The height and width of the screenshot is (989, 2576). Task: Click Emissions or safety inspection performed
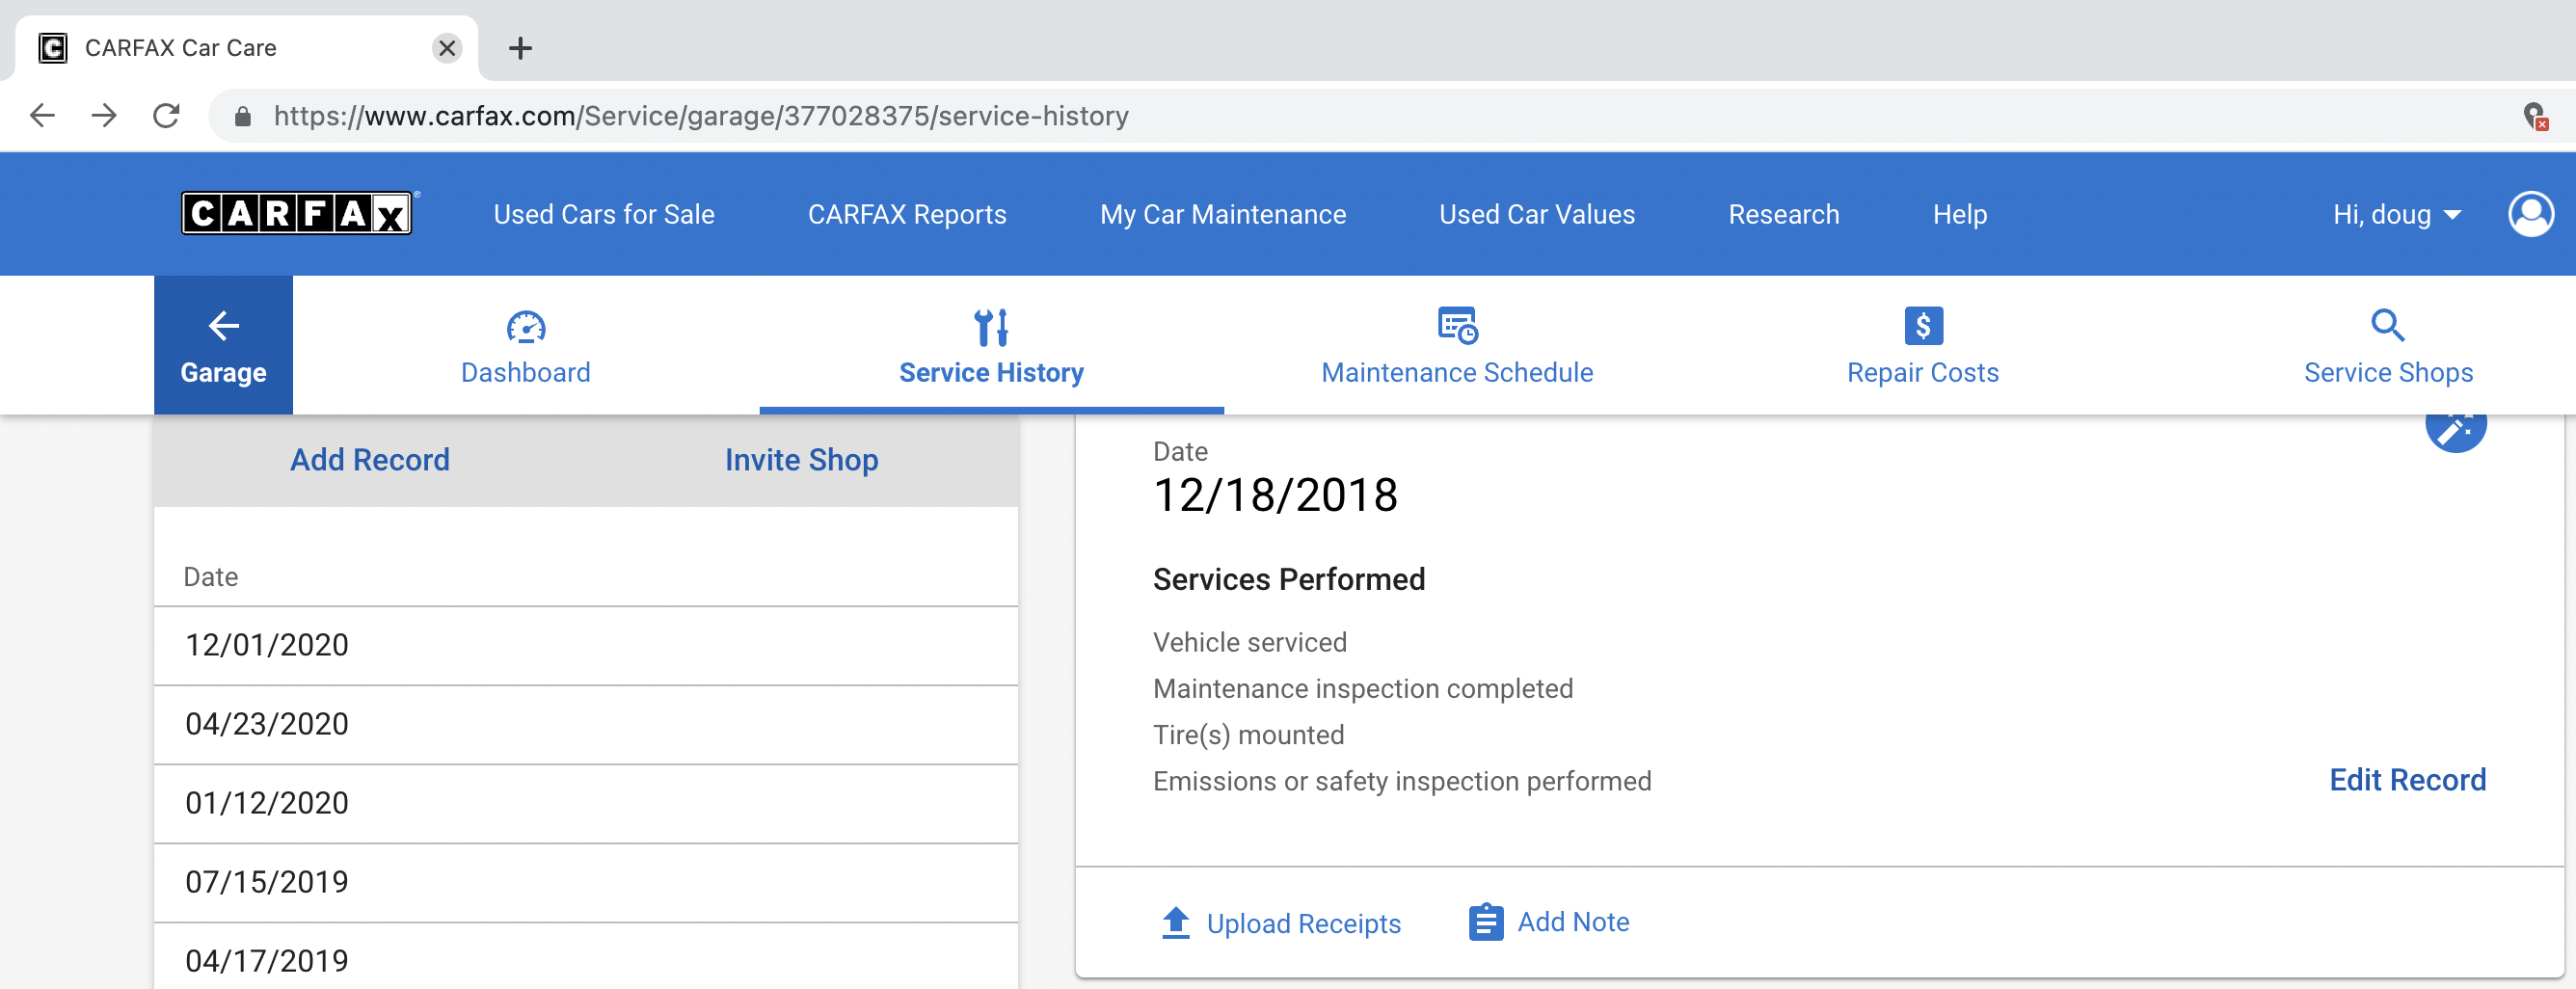(1401, 781)
